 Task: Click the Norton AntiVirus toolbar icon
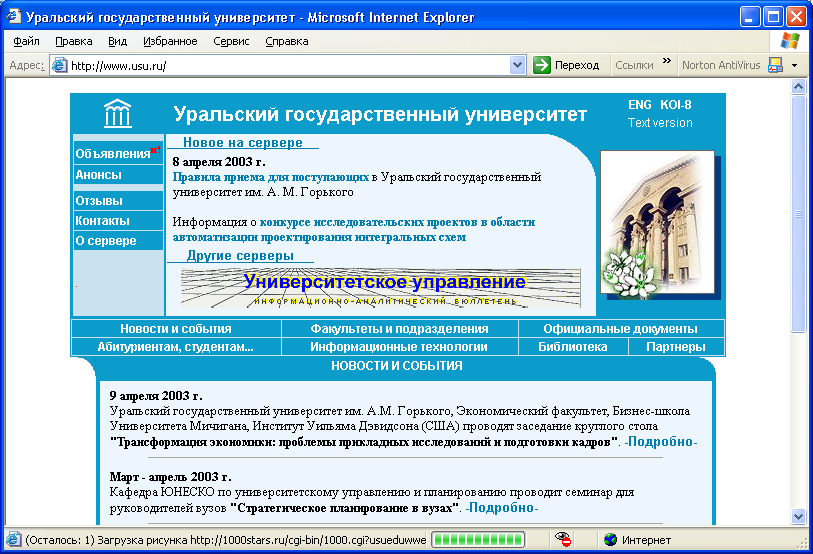pos(776,65)
